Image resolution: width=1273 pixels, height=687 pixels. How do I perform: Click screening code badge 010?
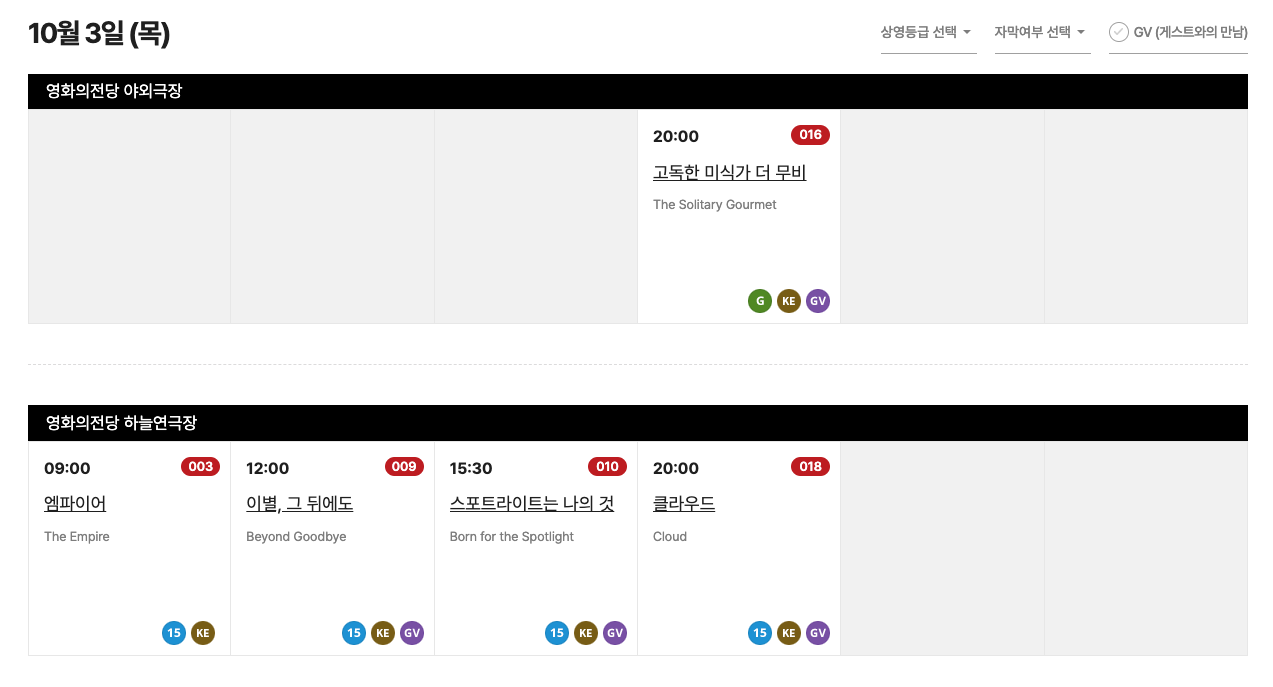(607, 467)
